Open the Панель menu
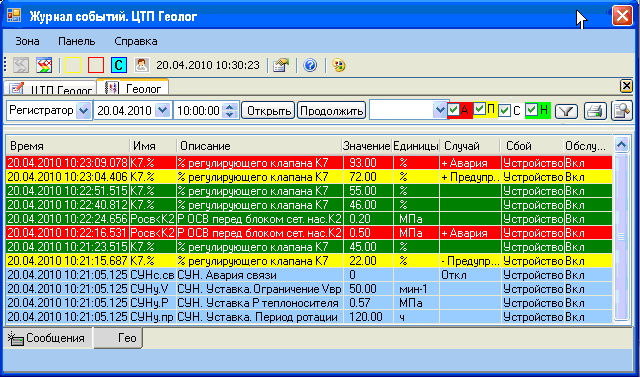This screenshot has width=640, height=377. coord(77,42)
